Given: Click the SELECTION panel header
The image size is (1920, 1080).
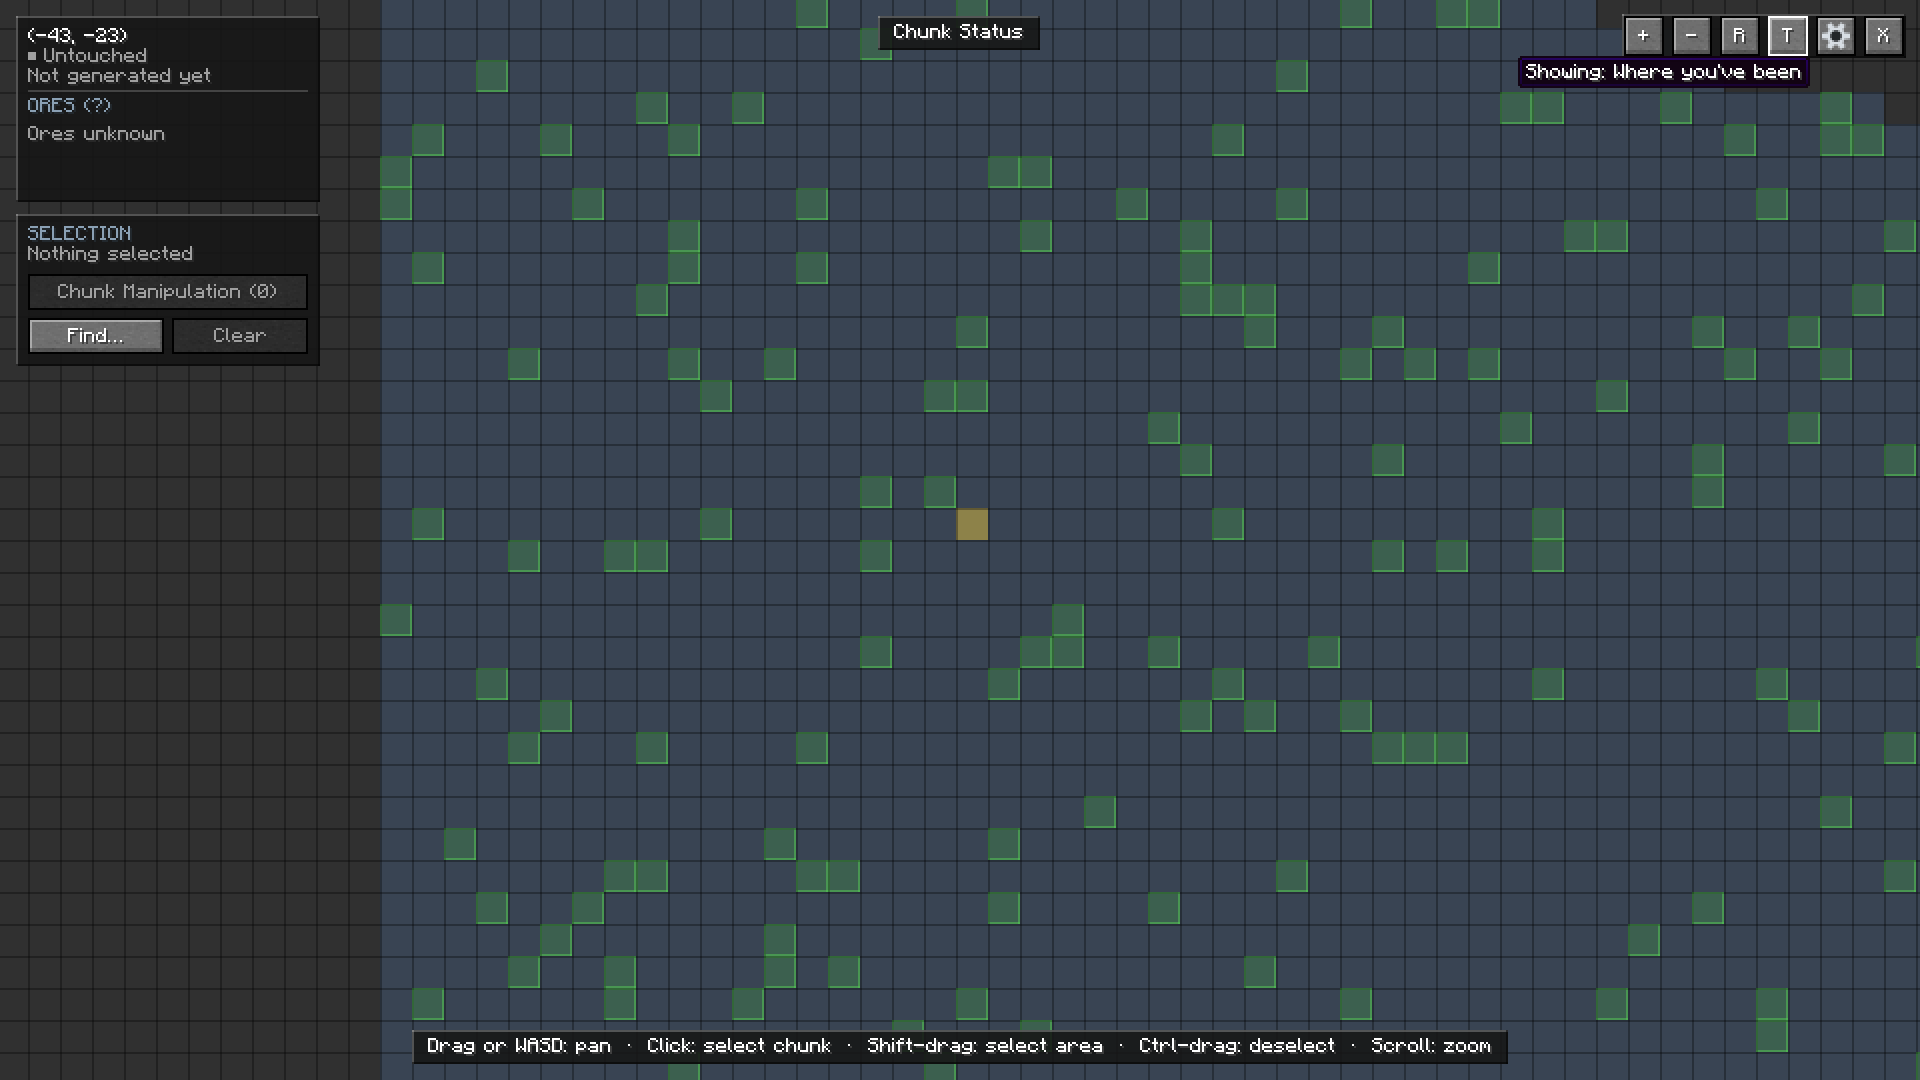Looking at the screenshot, I should click(79, 233).
